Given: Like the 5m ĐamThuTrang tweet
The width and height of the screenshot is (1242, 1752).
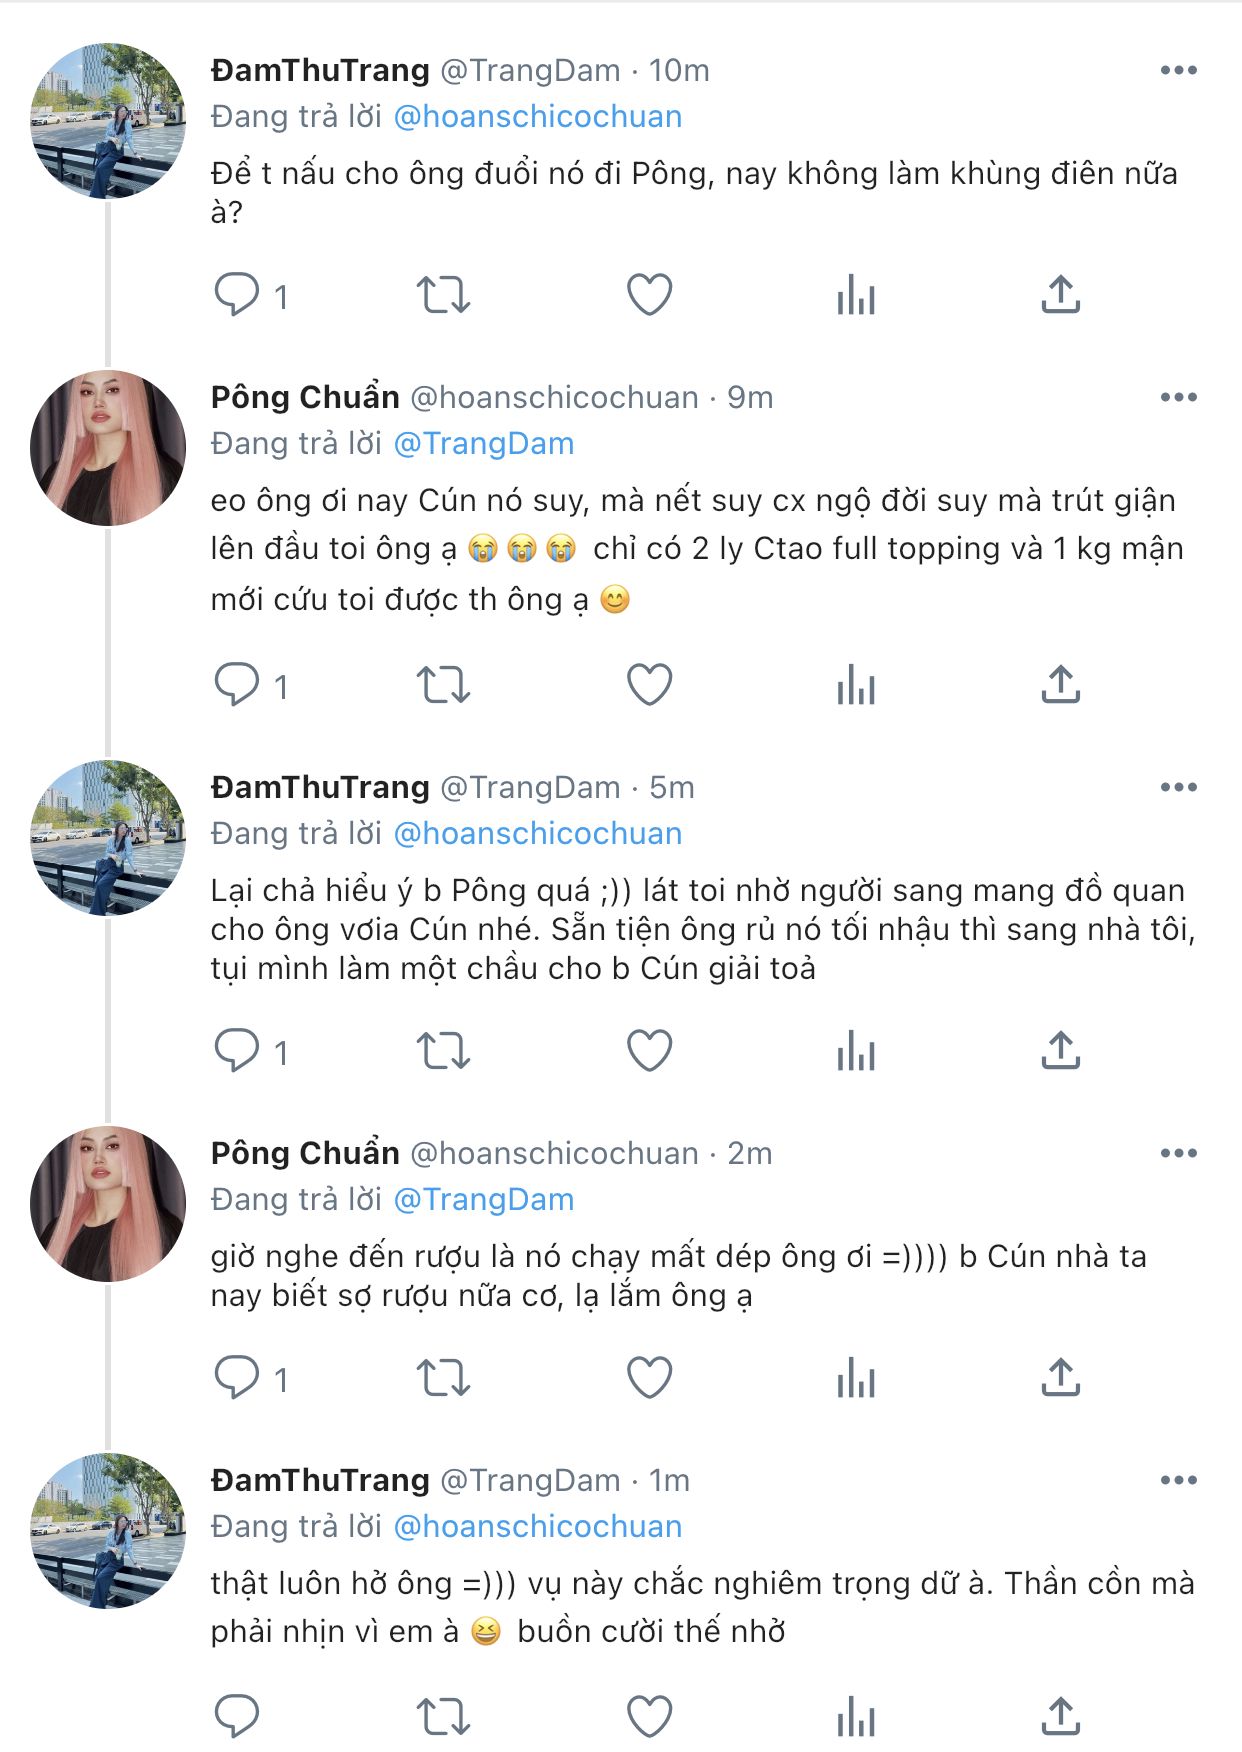Looking at the screenshot, I should click(x=649, y=1051).
